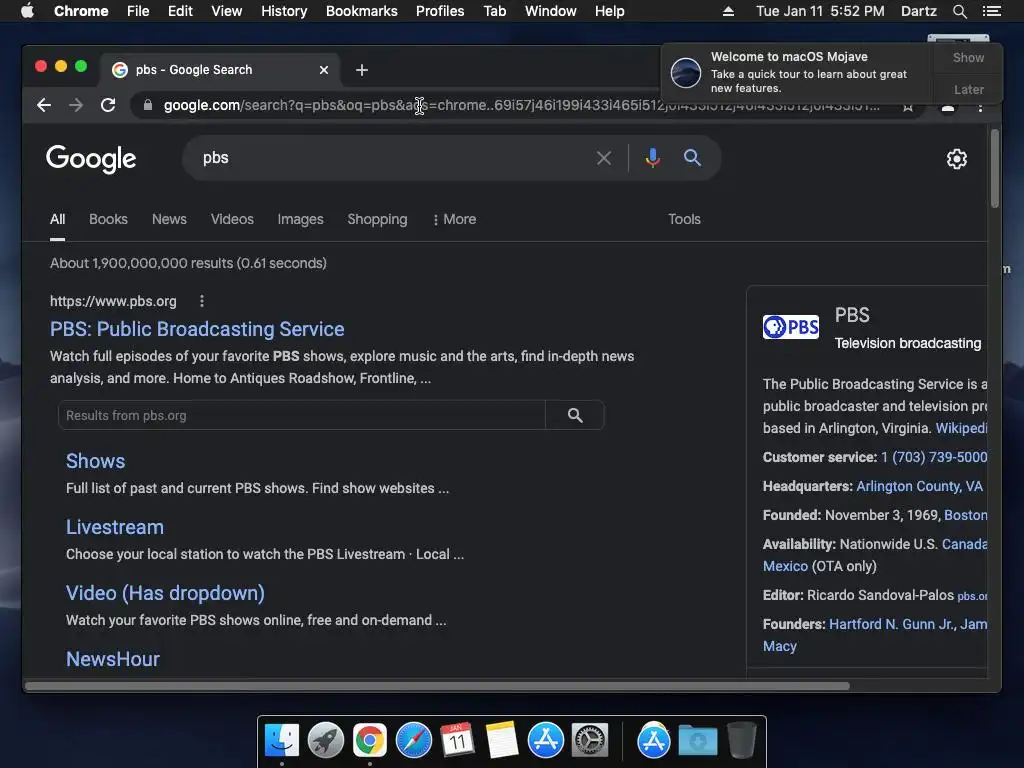Viewport: 1024px width, 768px height.
Task: Open the NewsHour sitelink
Action: click(113, 659)
